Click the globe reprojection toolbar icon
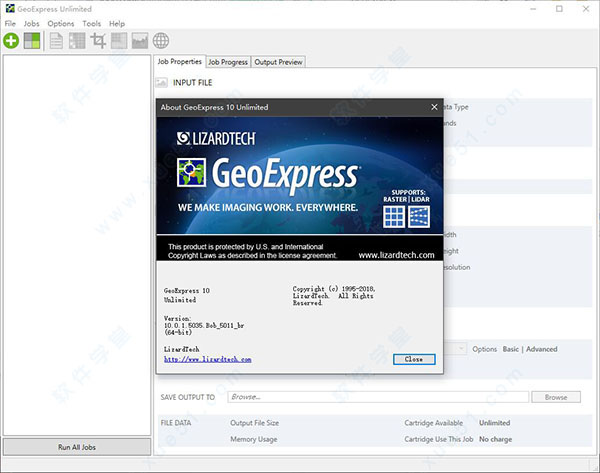The image size is (600, 473). (161, 40)
